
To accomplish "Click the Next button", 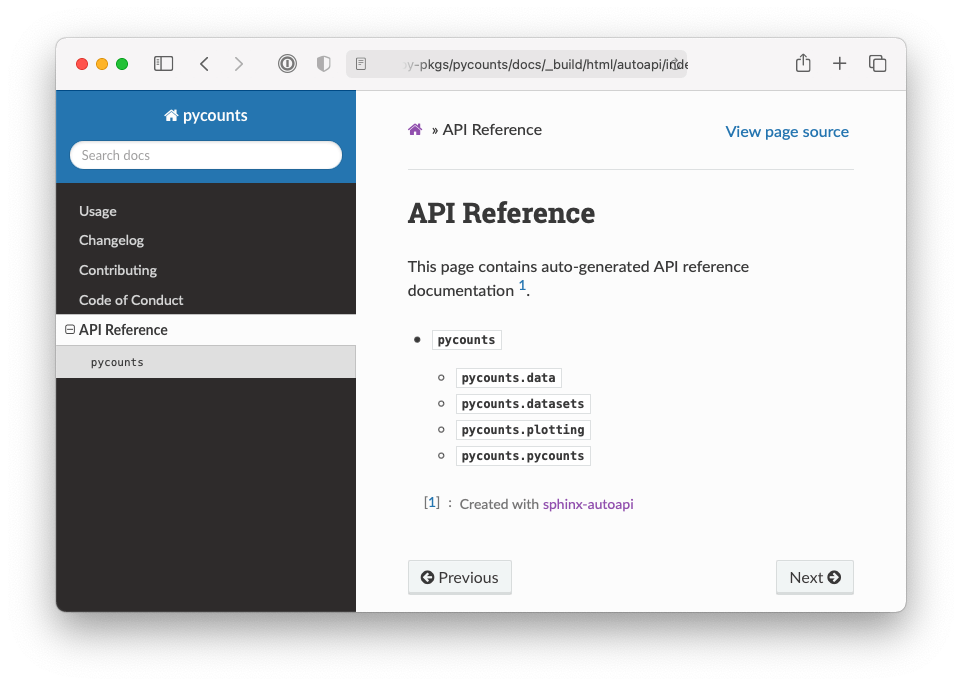I will (814, 577).
